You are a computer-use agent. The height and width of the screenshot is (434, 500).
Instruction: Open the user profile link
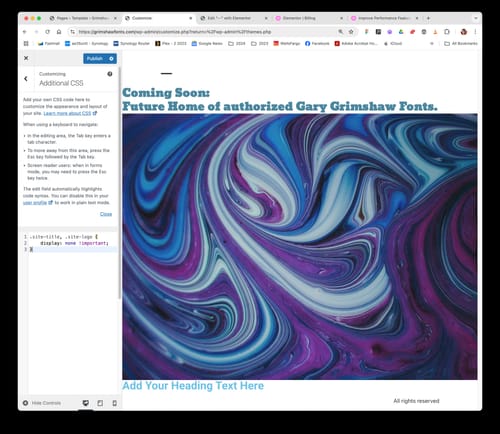tap(38, 202)
